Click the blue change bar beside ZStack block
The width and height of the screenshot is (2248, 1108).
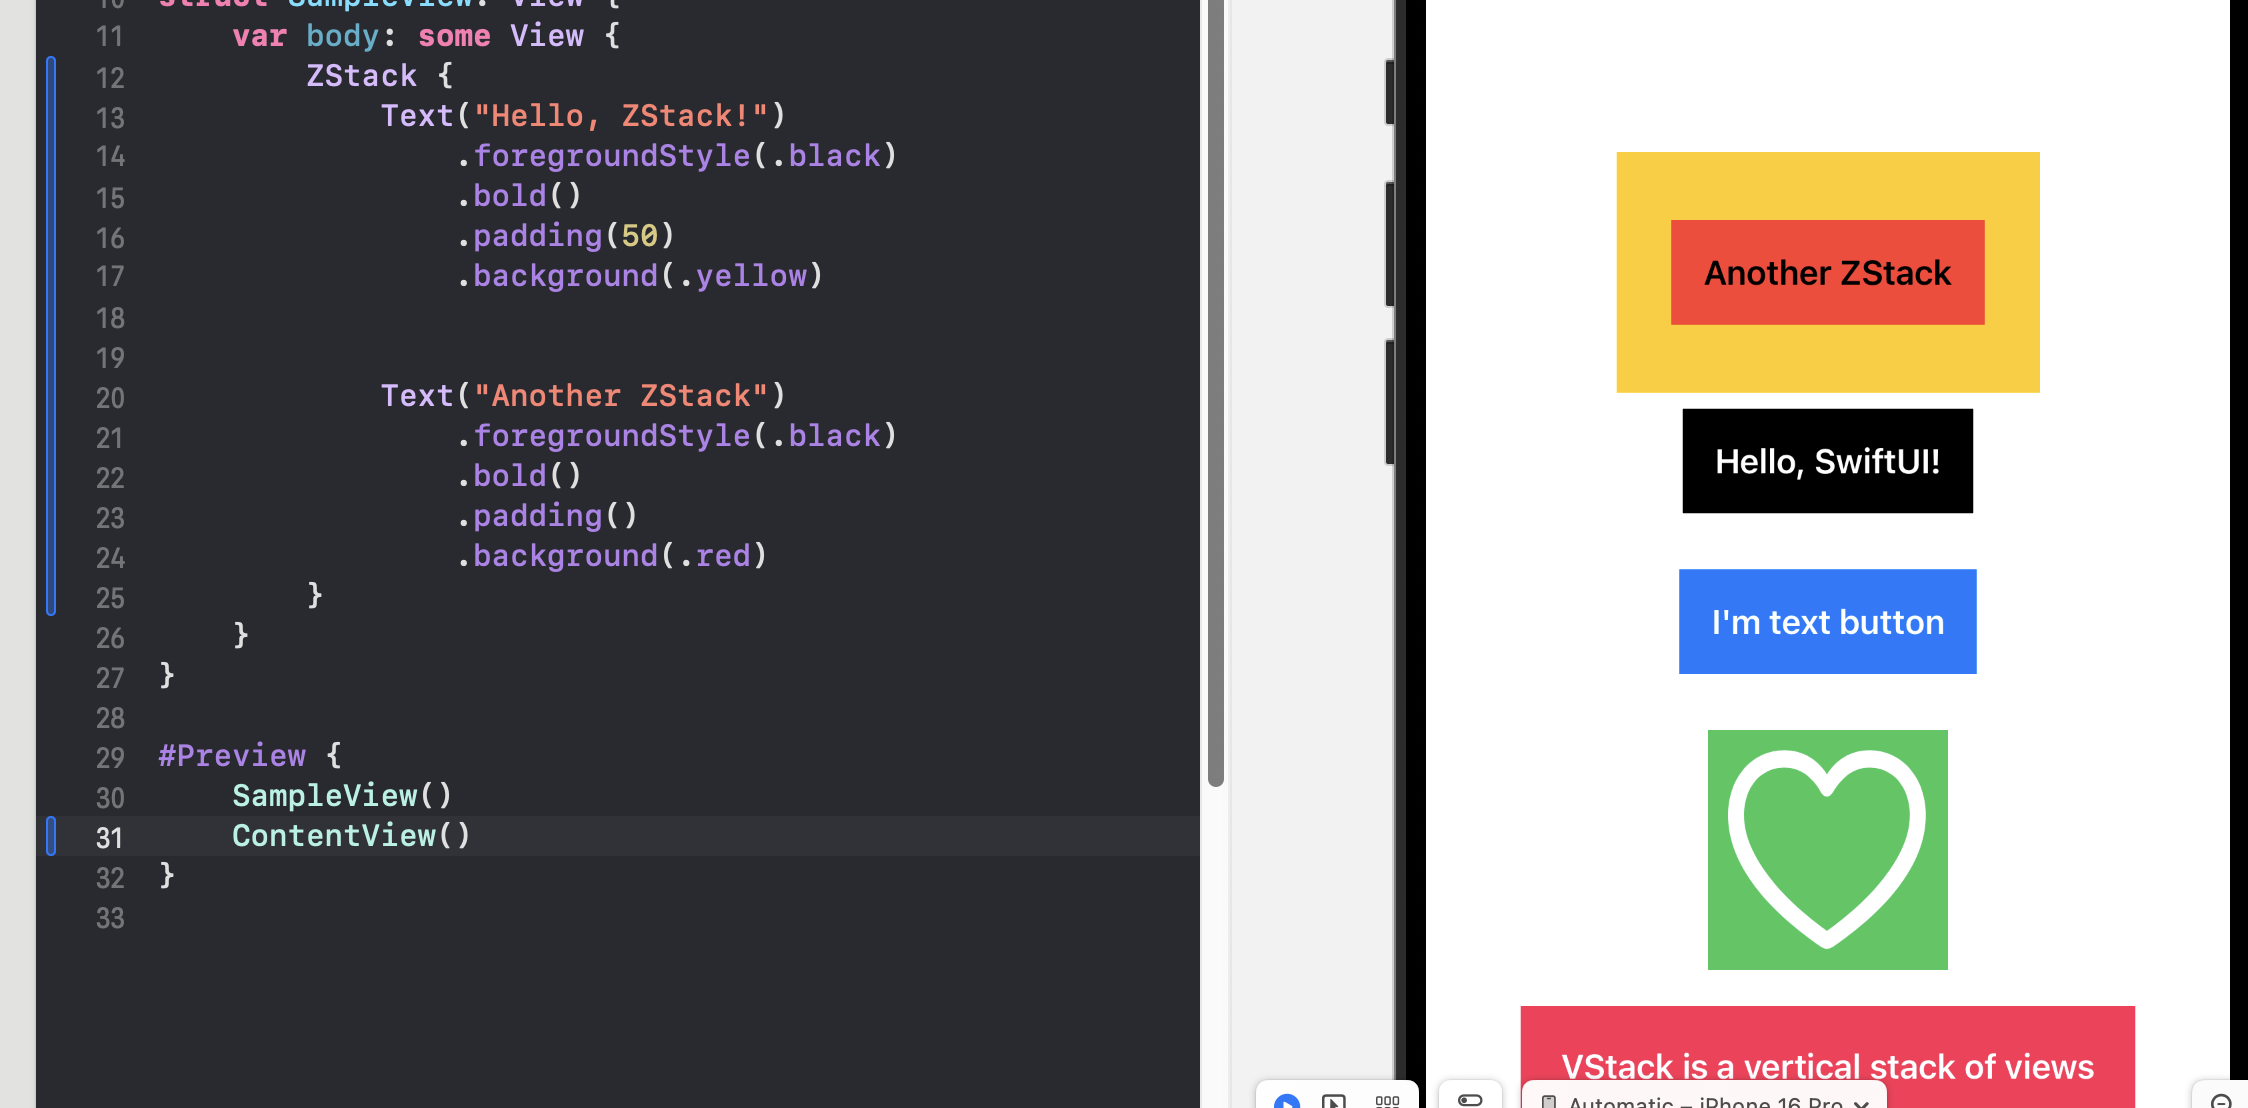coord(51,335)
